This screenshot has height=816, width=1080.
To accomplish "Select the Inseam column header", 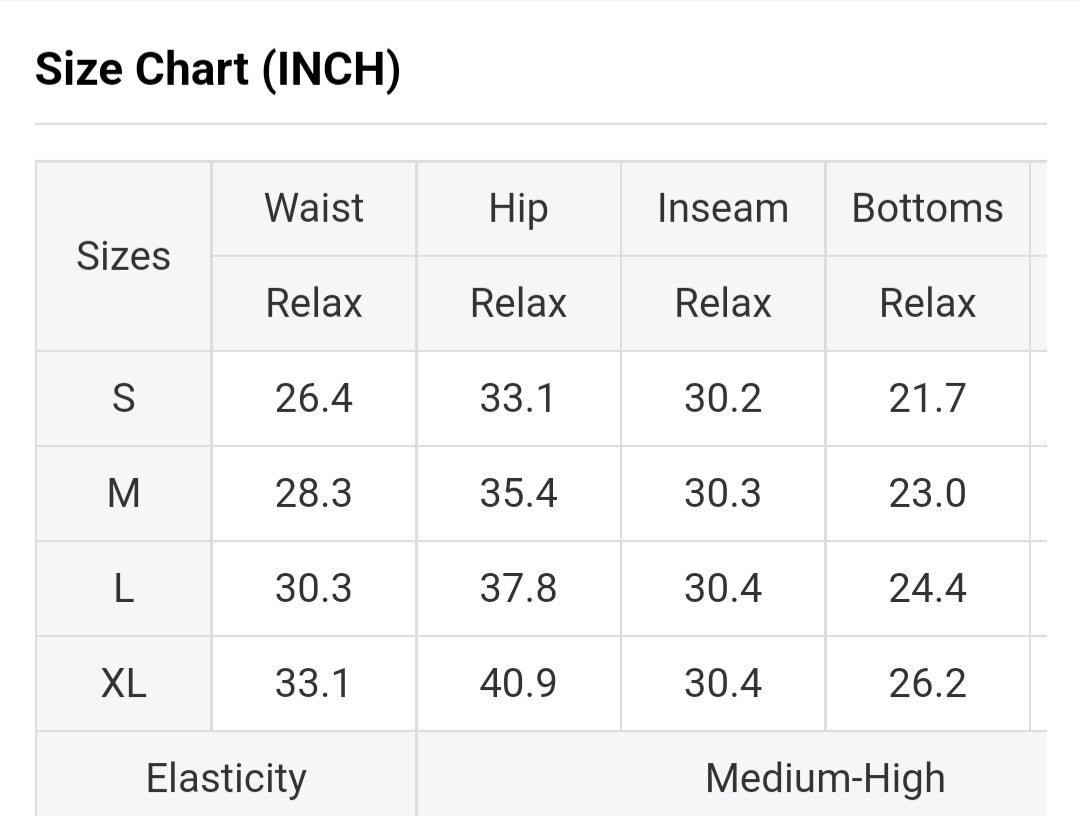I will (722, 208).
